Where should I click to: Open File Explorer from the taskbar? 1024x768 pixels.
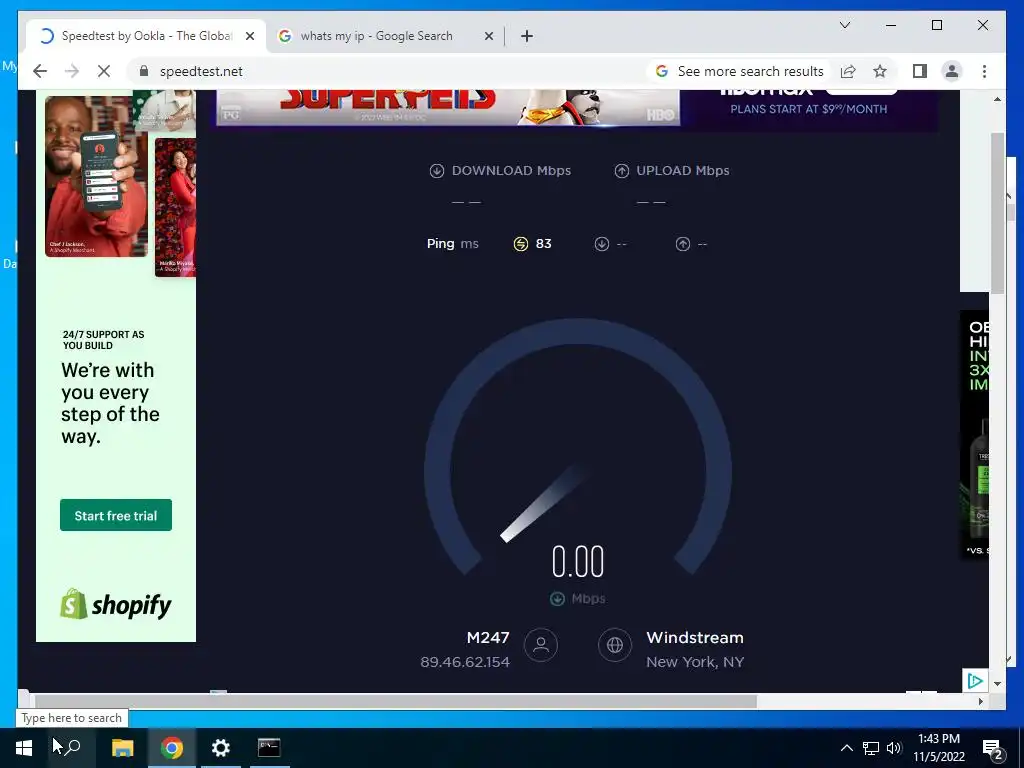pos(122,748)
